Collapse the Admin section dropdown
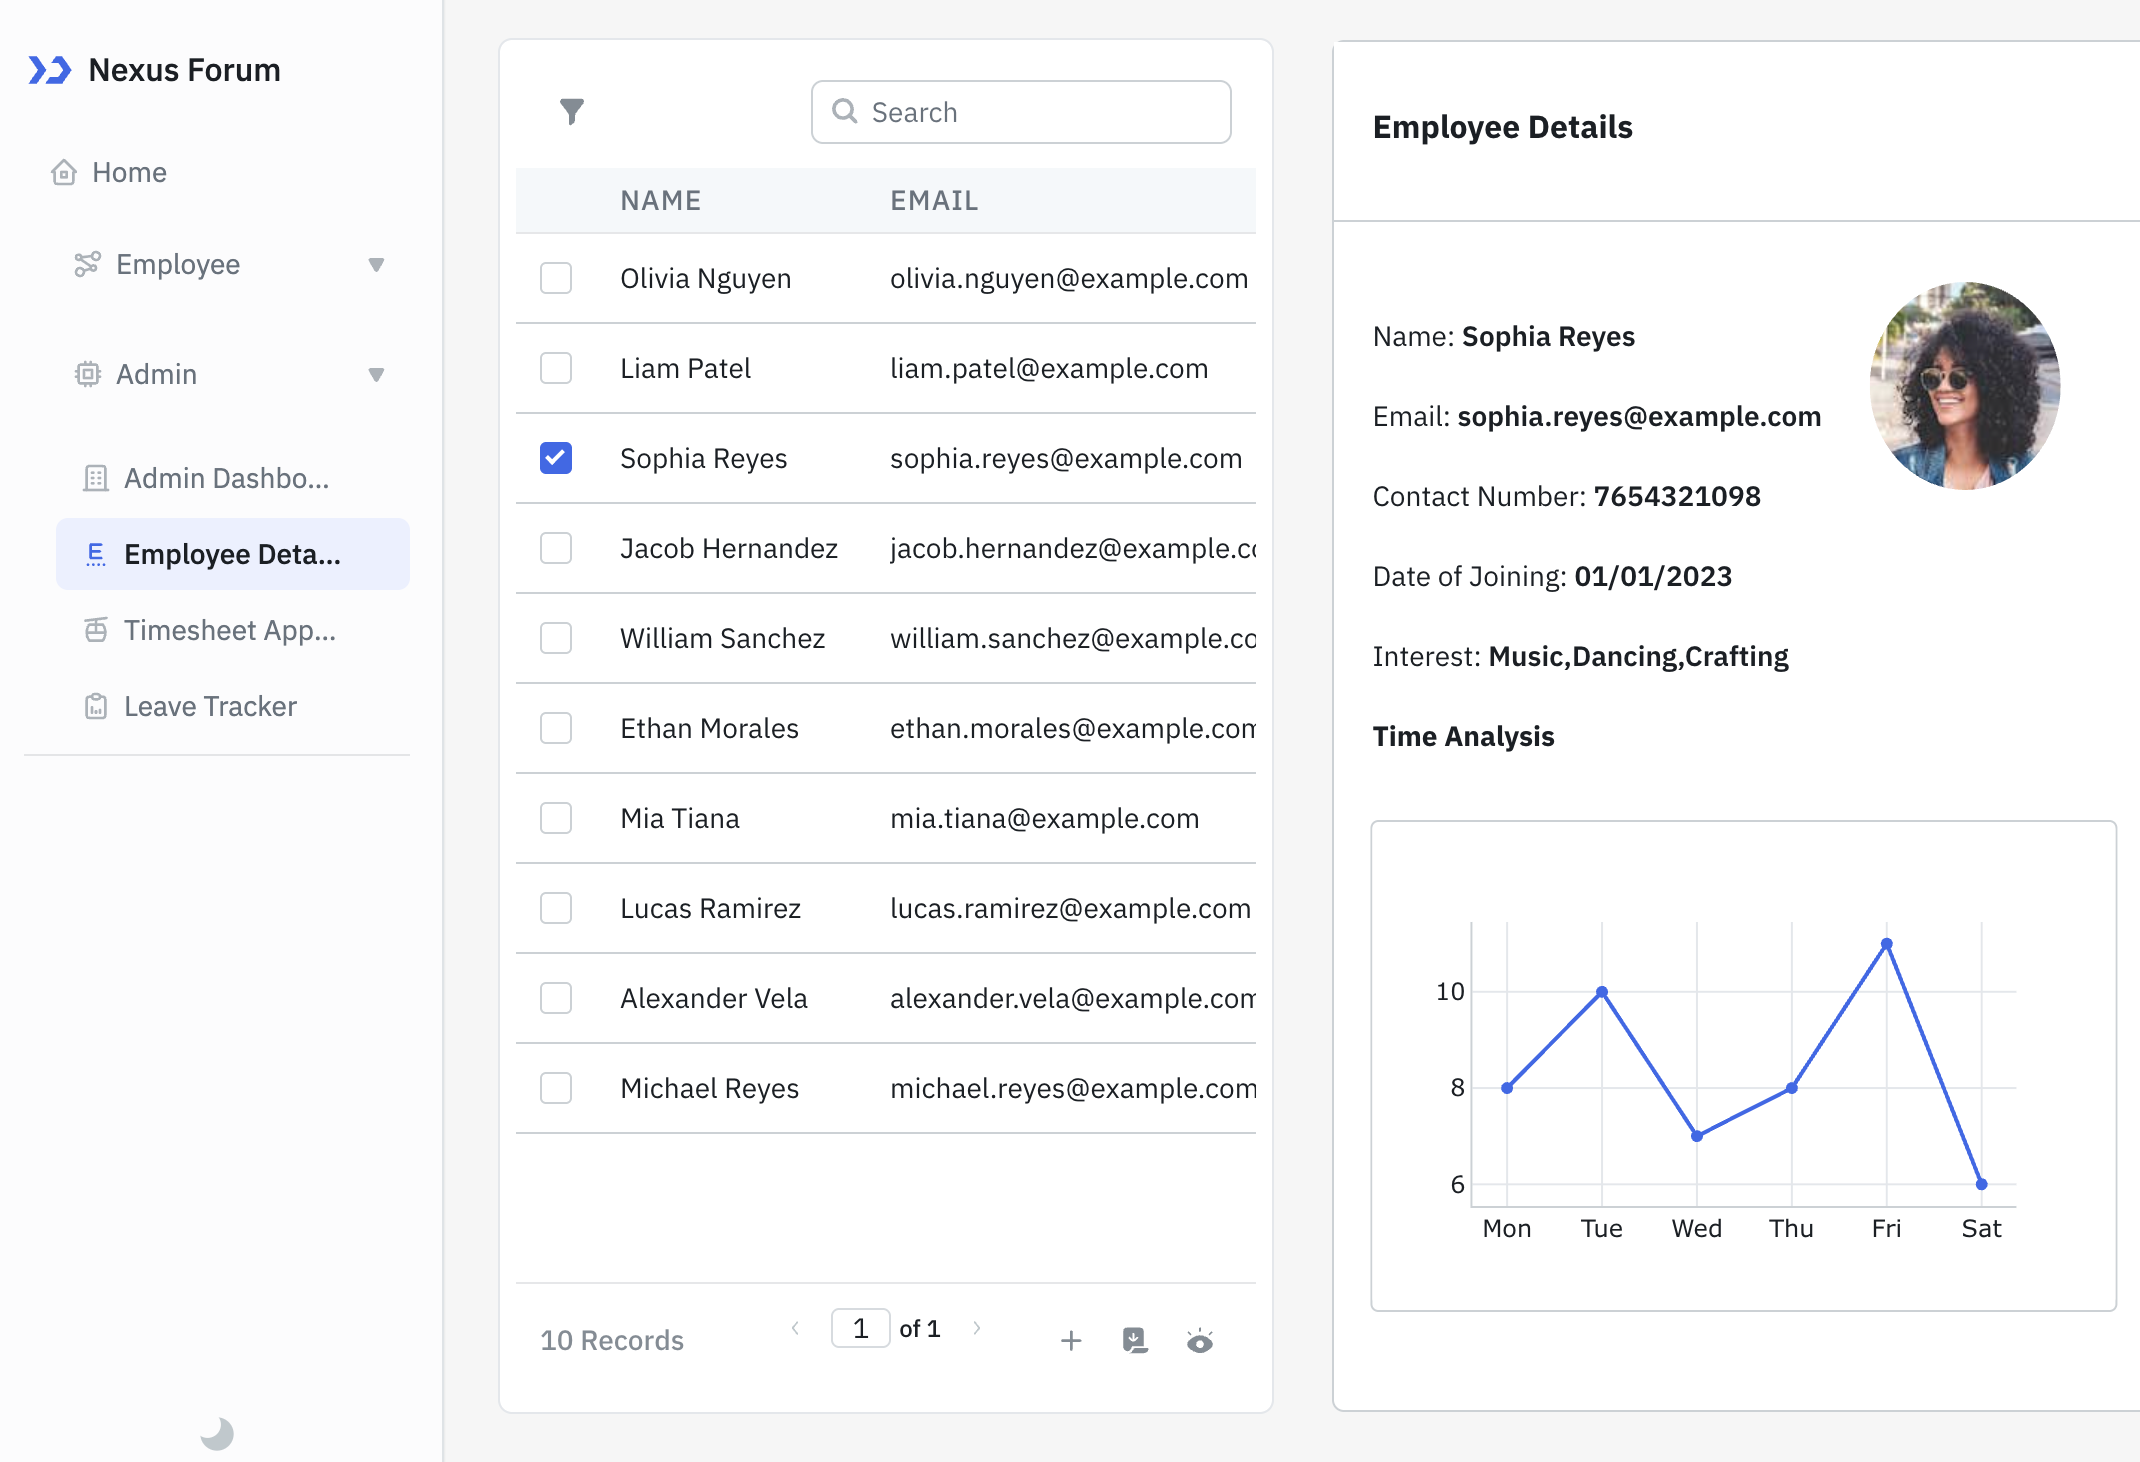 [377, 374]
